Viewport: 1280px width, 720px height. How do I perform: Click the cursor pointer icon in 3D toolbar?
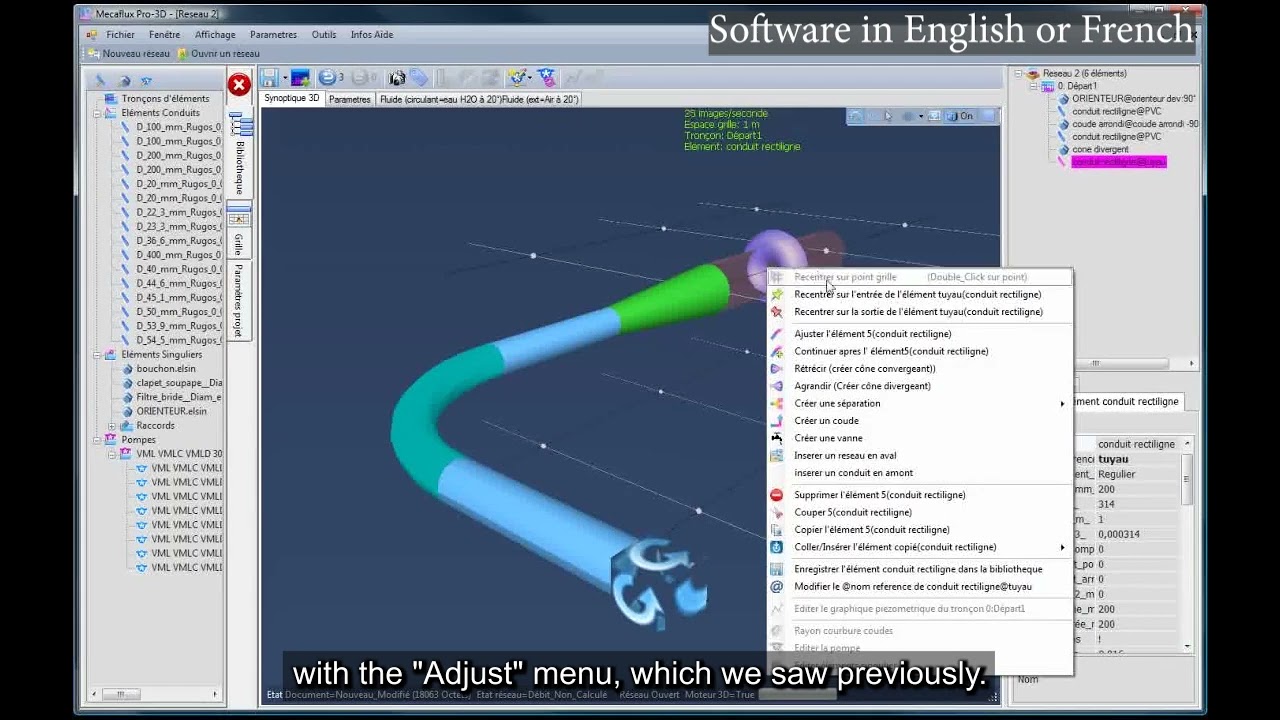coord(888,116)
